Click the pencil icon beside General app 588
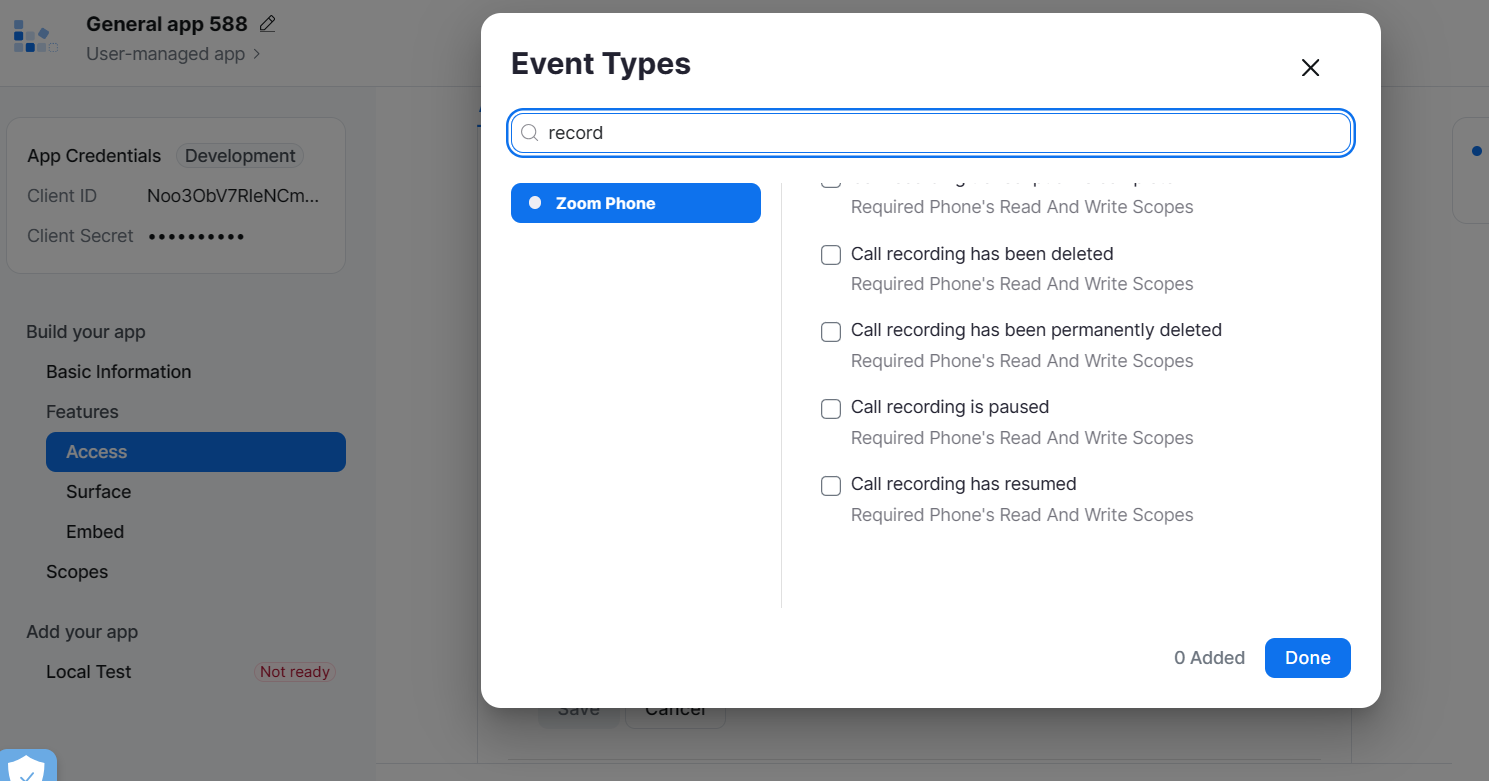Image resolution: width=1489 pixels, height=781 pixels. [267, 23]
